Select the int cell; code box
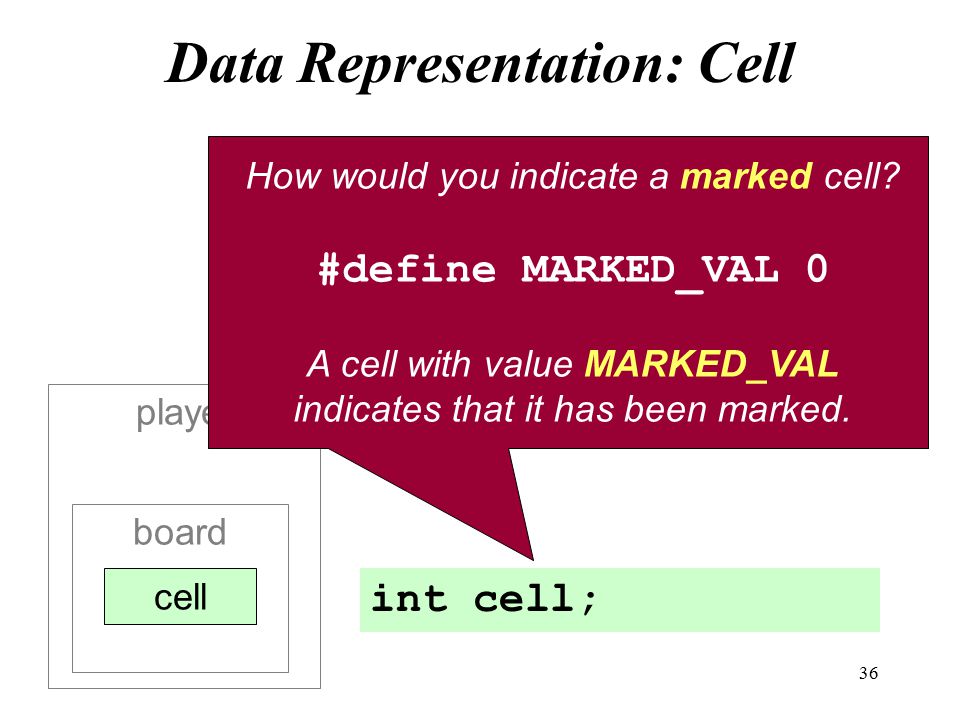 point(620,599)
